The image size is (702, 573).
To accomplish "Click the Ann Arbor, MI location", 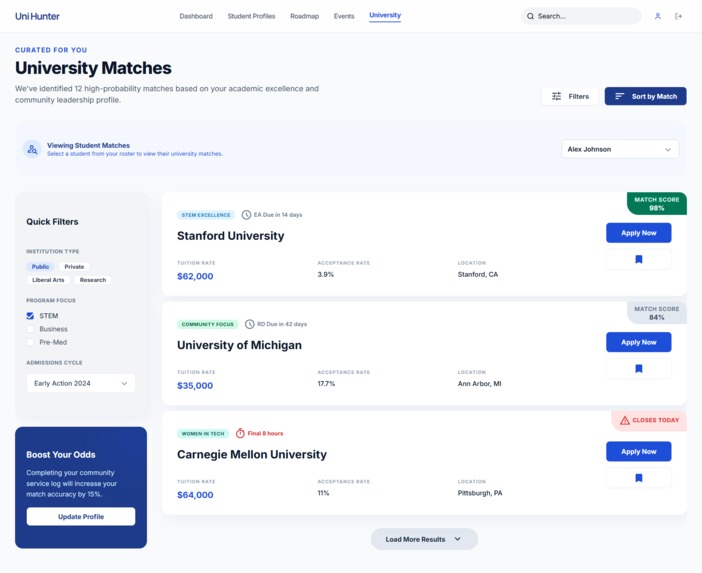I will pos(479,384).
